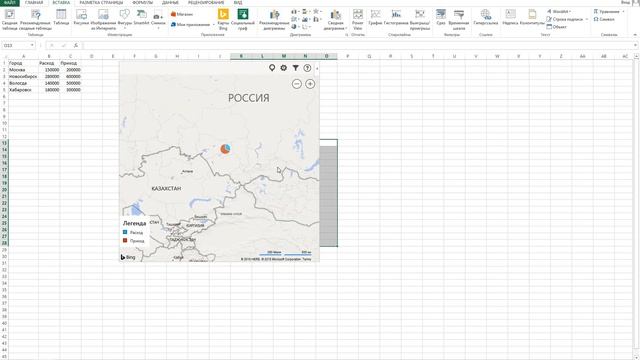The width and height of the screenshot is (640, 360).
Task: Open the Магазин apps store
Action: (182, 14)
